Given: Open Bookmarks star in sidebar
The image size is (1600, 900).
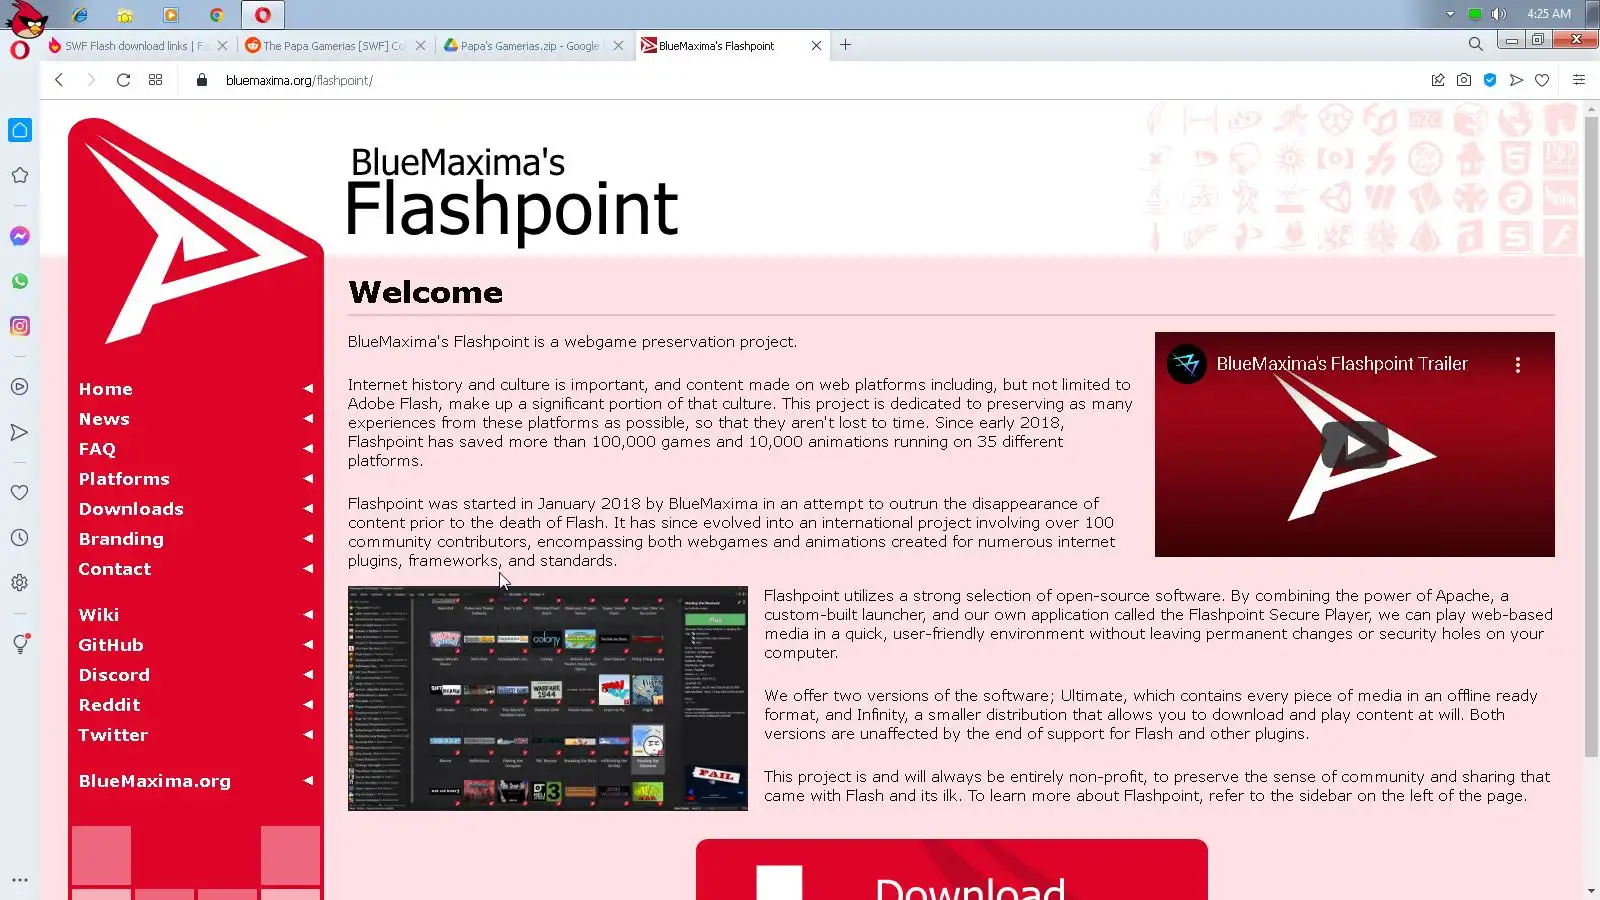Looking at the screenshot, I should pos(20,175).
